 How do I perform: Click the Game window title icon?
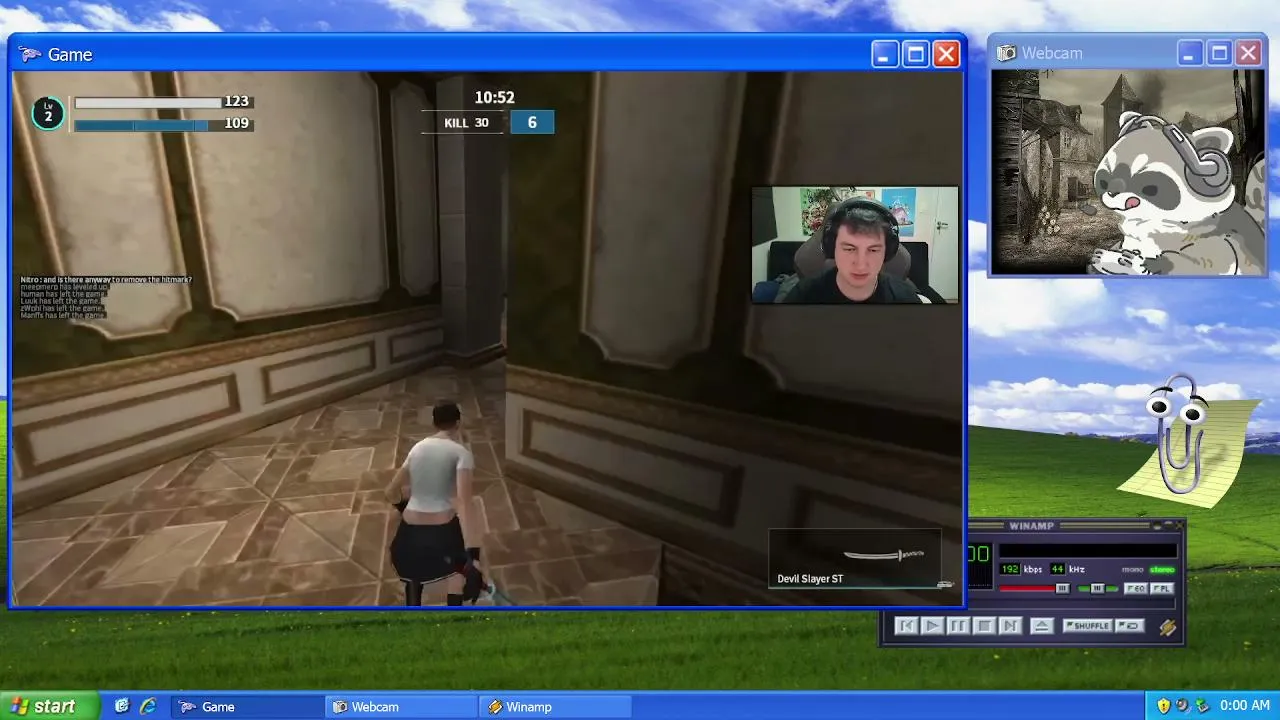(x=30, y=54)
